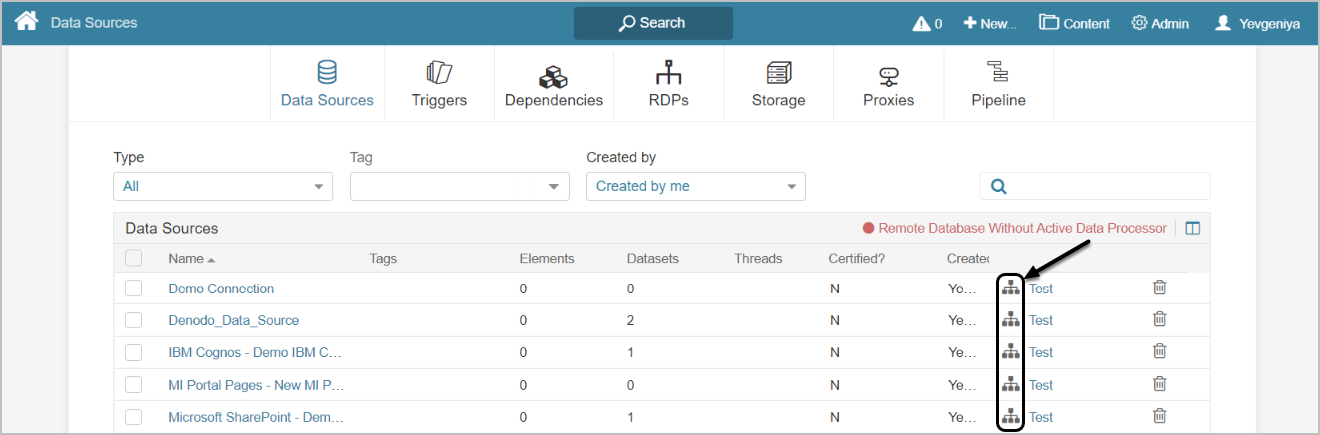Open the Created by me dropdown

click(695, 186)
